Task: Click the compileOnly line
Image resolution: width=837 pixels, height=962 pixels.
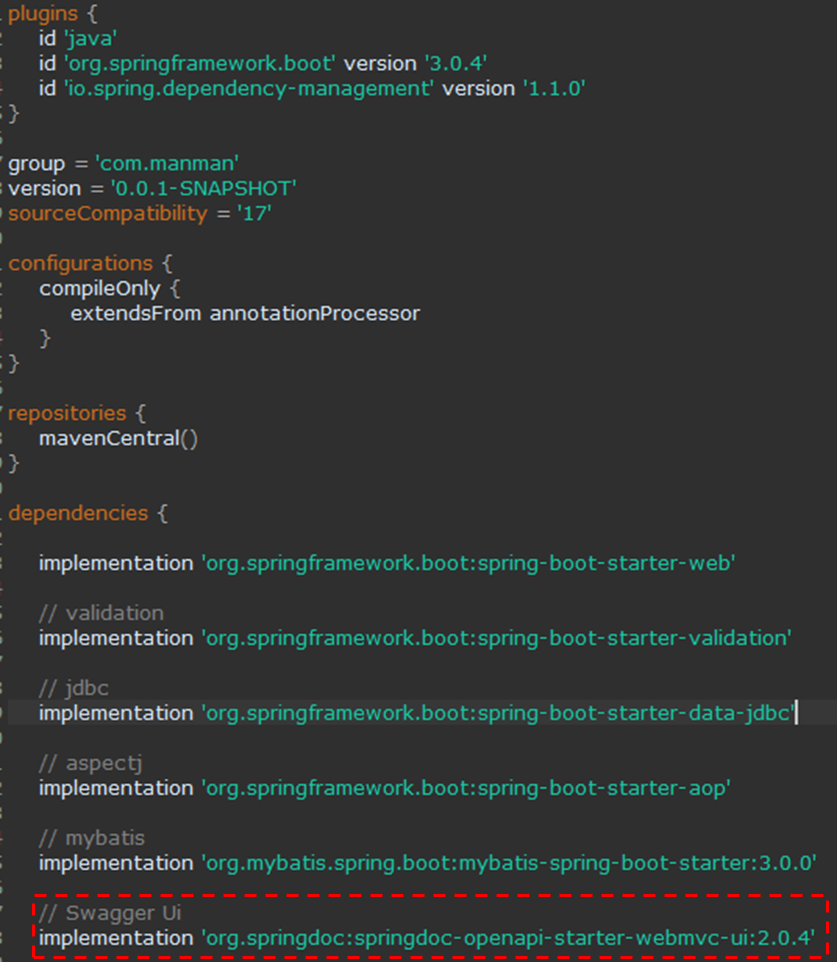Action: pyautogui.click(x=110, y=289)
